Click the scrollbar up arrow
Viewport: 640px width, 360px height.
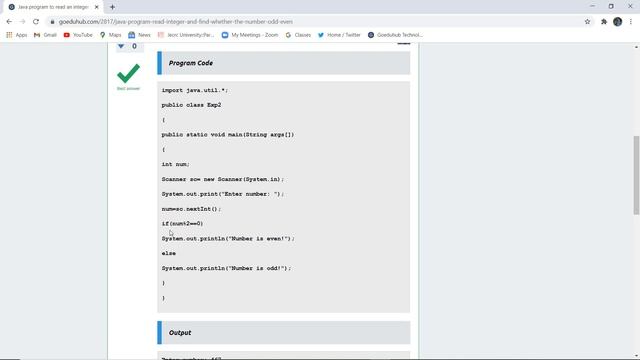(636, 47)
